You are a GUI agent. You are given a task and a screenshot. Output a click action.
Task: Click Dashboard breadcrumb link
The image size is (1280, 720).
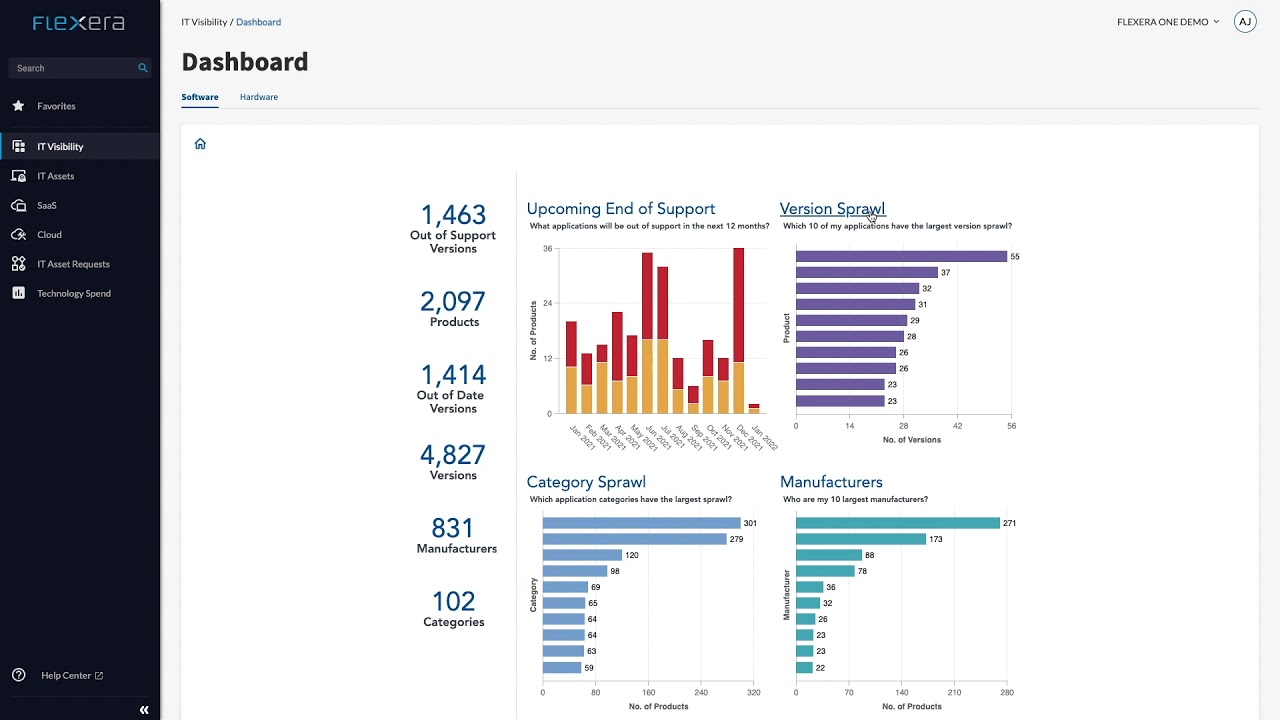[x=258, y=22]
